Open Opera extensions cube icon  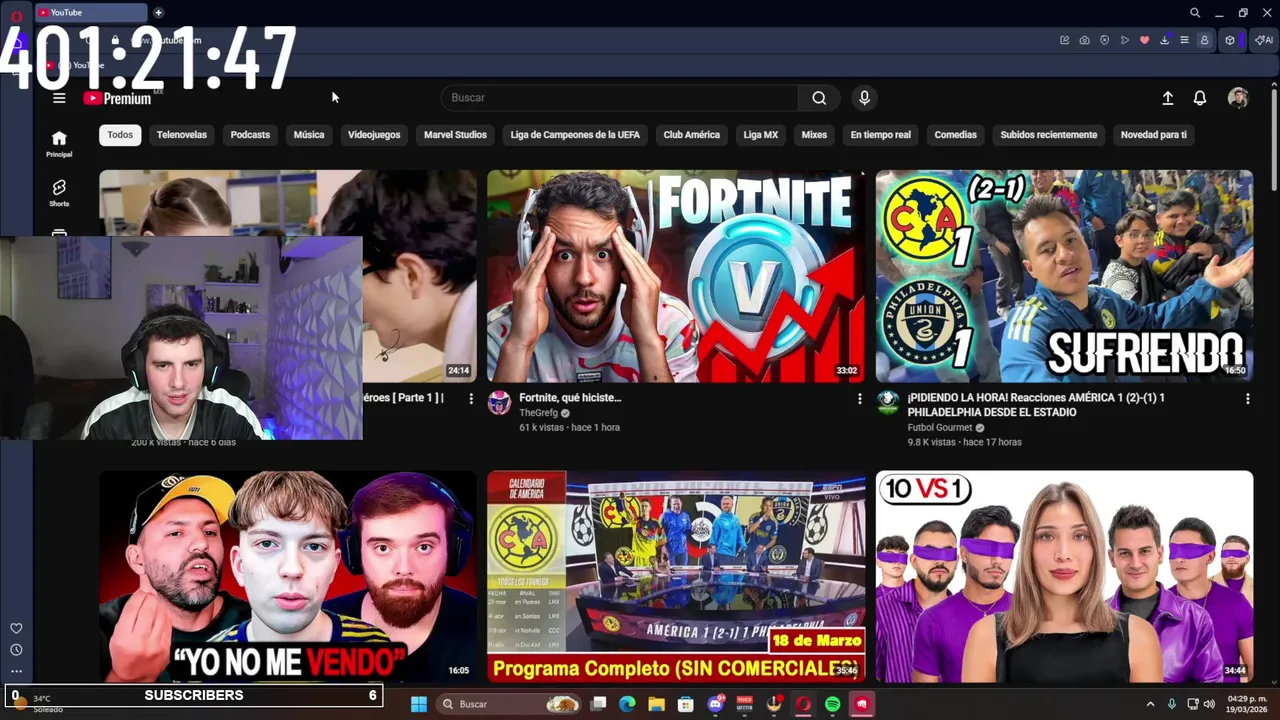[1230, 40]
